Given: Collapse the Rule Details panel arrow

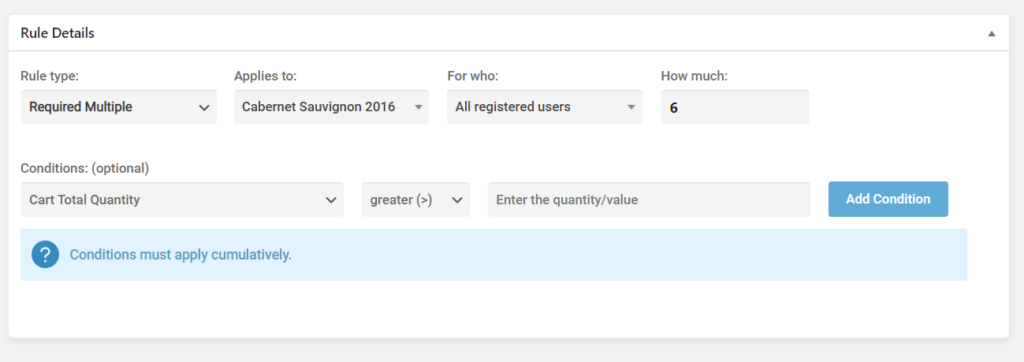Looking at the screenshot, I should (x=991, y=33).
